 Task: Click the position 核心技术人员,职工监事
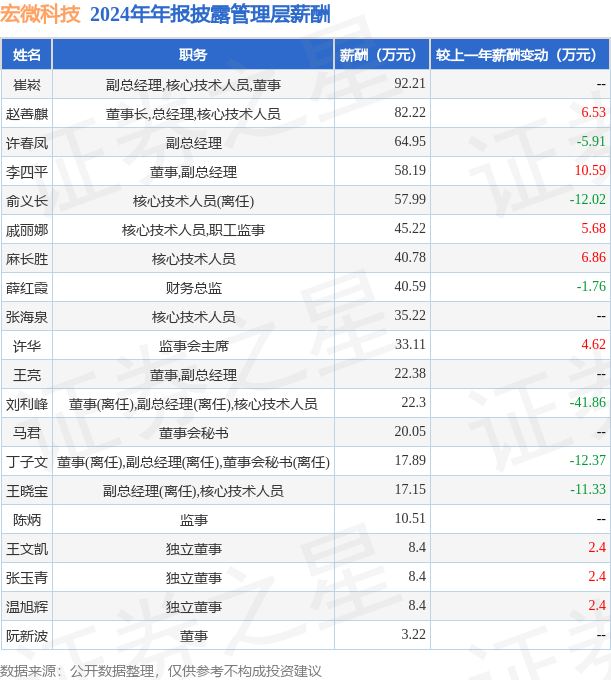(193, 230)
